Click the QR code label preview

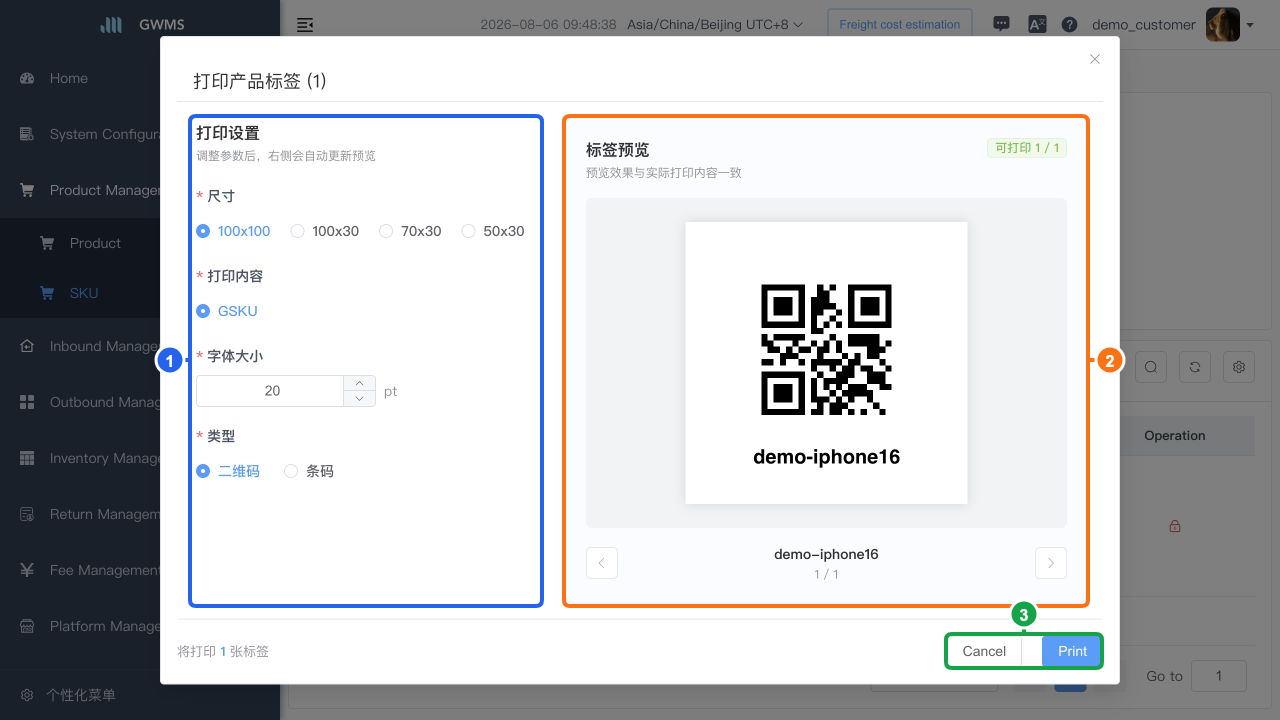click(x=826, y=363)
